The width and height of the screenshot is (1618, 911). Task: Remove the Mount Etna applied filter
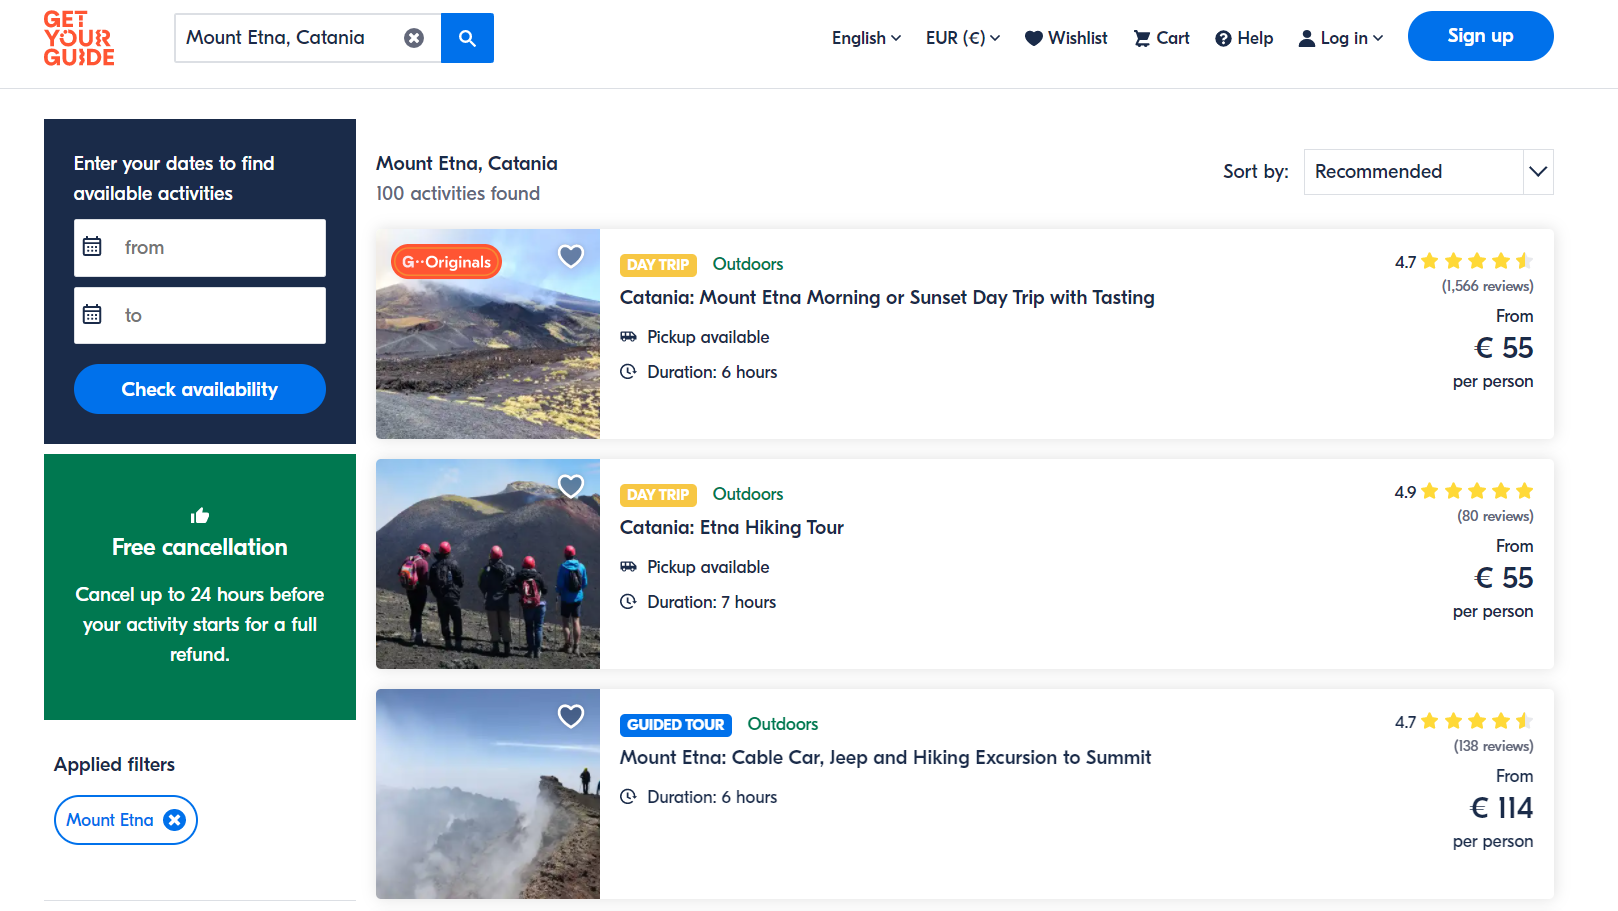[x=174, y=820]
